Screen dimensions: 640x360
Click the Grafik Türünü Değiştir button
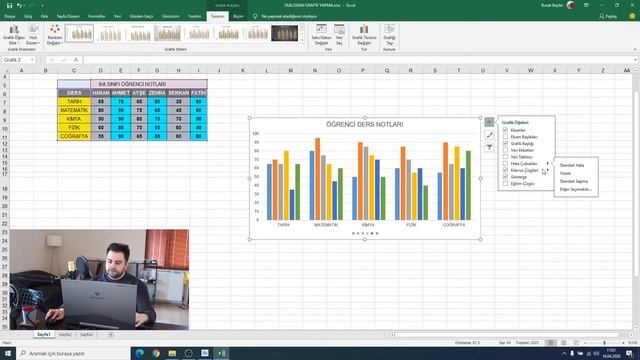coord(364,35)
